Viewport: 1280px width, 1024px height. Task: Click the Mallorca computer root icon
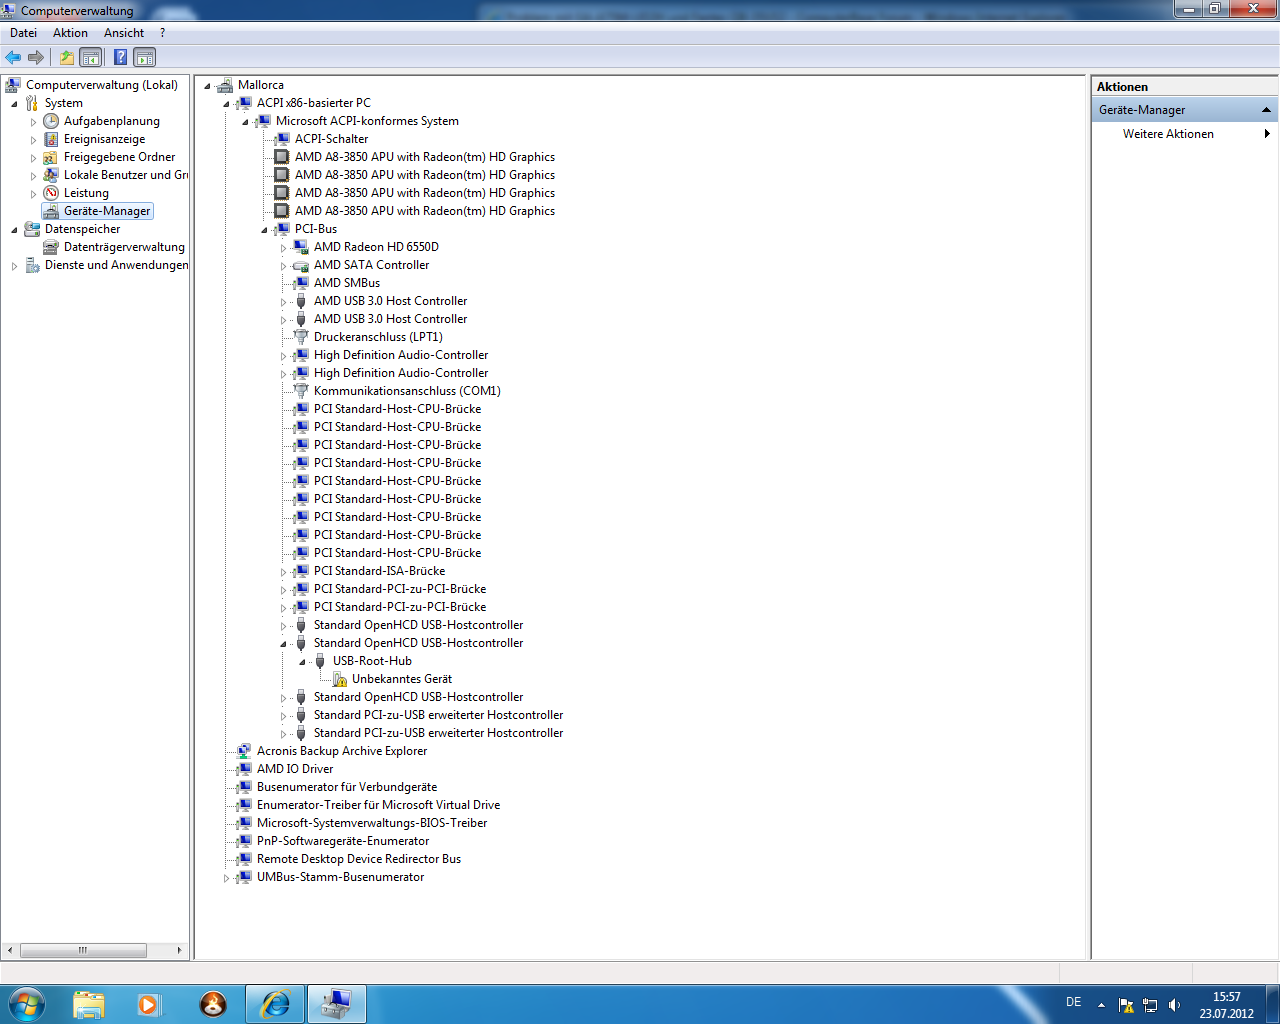coord(225,85)
